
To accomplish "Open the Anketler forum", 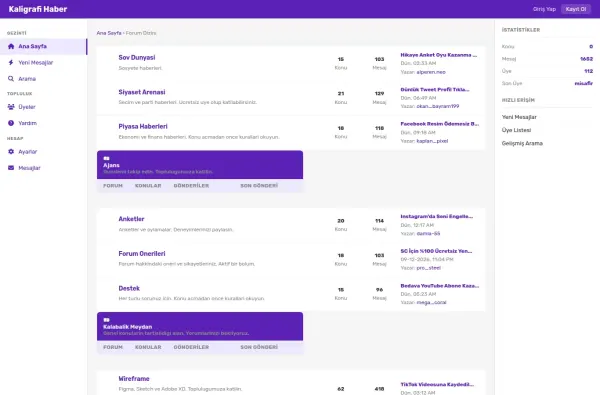I will click(131, 219).
